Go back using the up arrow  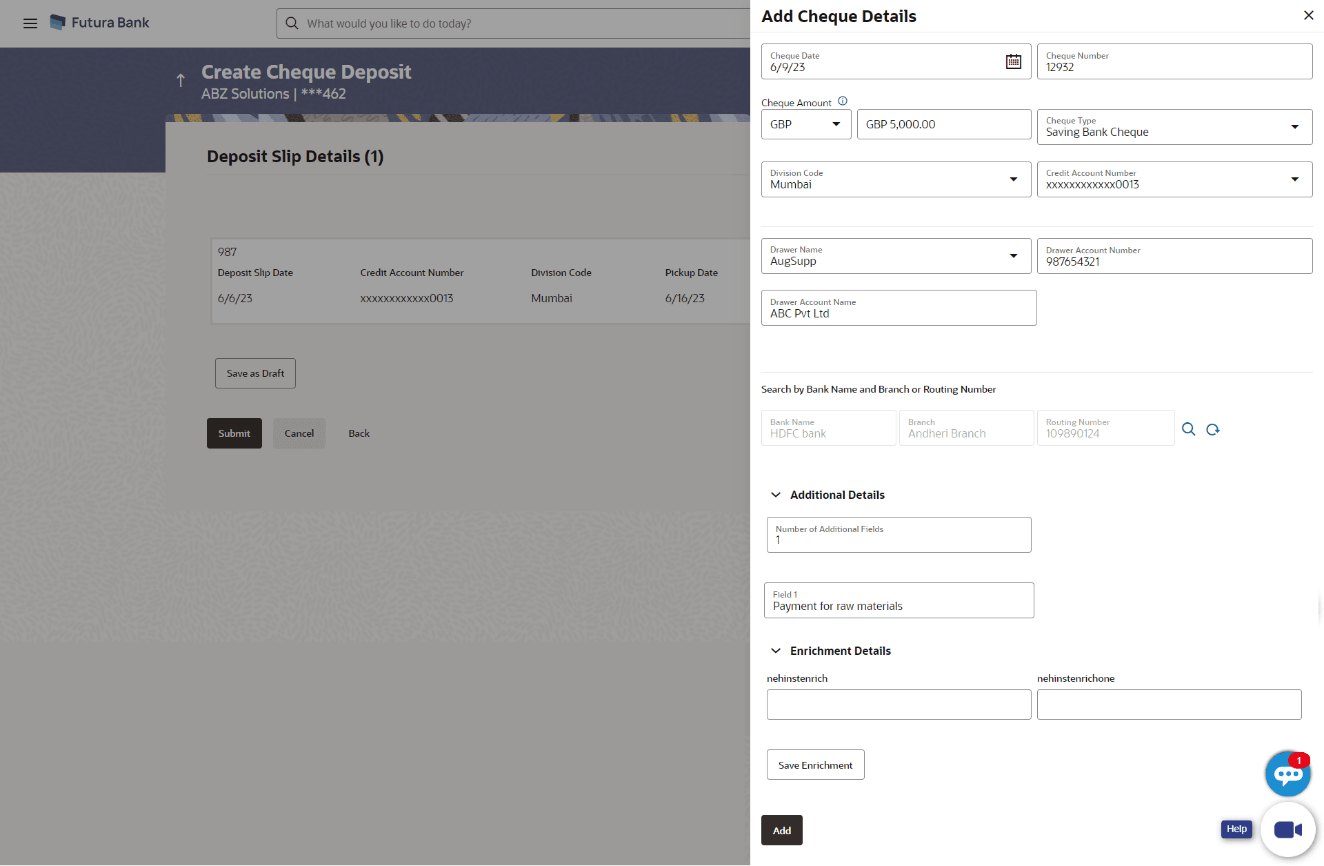click(180, 81)
